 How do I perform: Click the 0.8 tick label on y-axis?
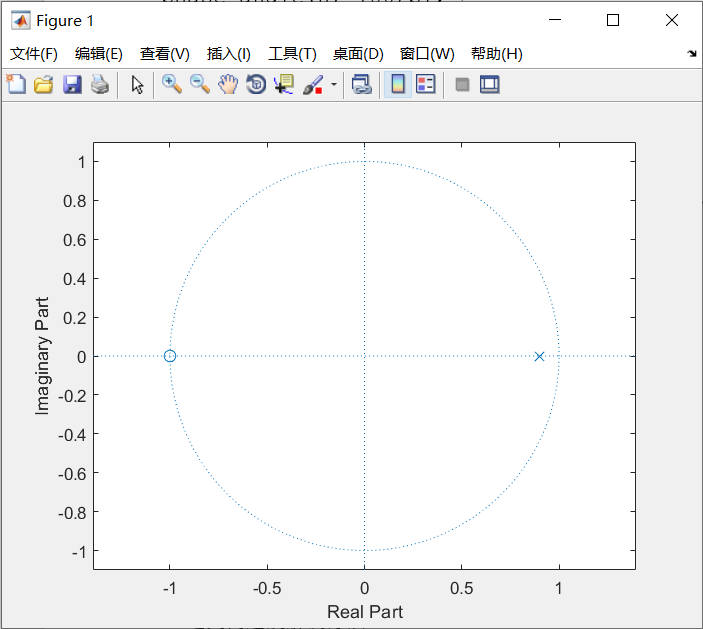coord(74,201)
